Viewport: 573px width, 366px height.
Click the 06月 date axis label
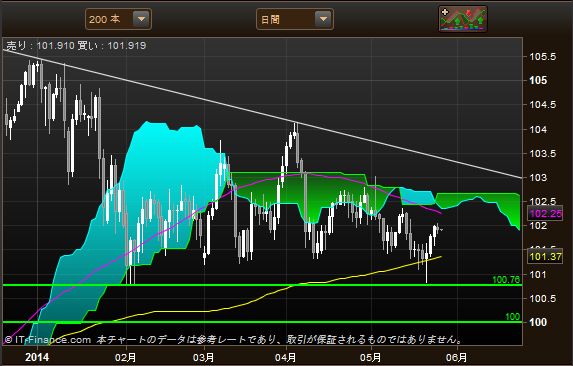[456, 357]
